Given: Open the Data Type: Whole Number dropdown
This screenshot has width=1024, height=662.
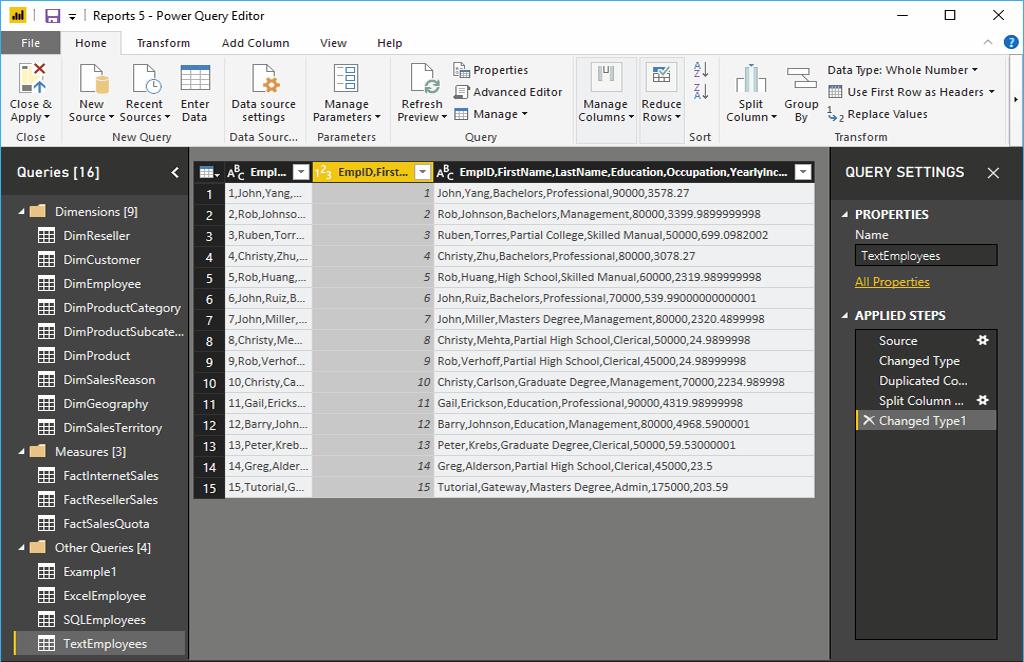Looking at the screenshot, I should coord(902,70).
